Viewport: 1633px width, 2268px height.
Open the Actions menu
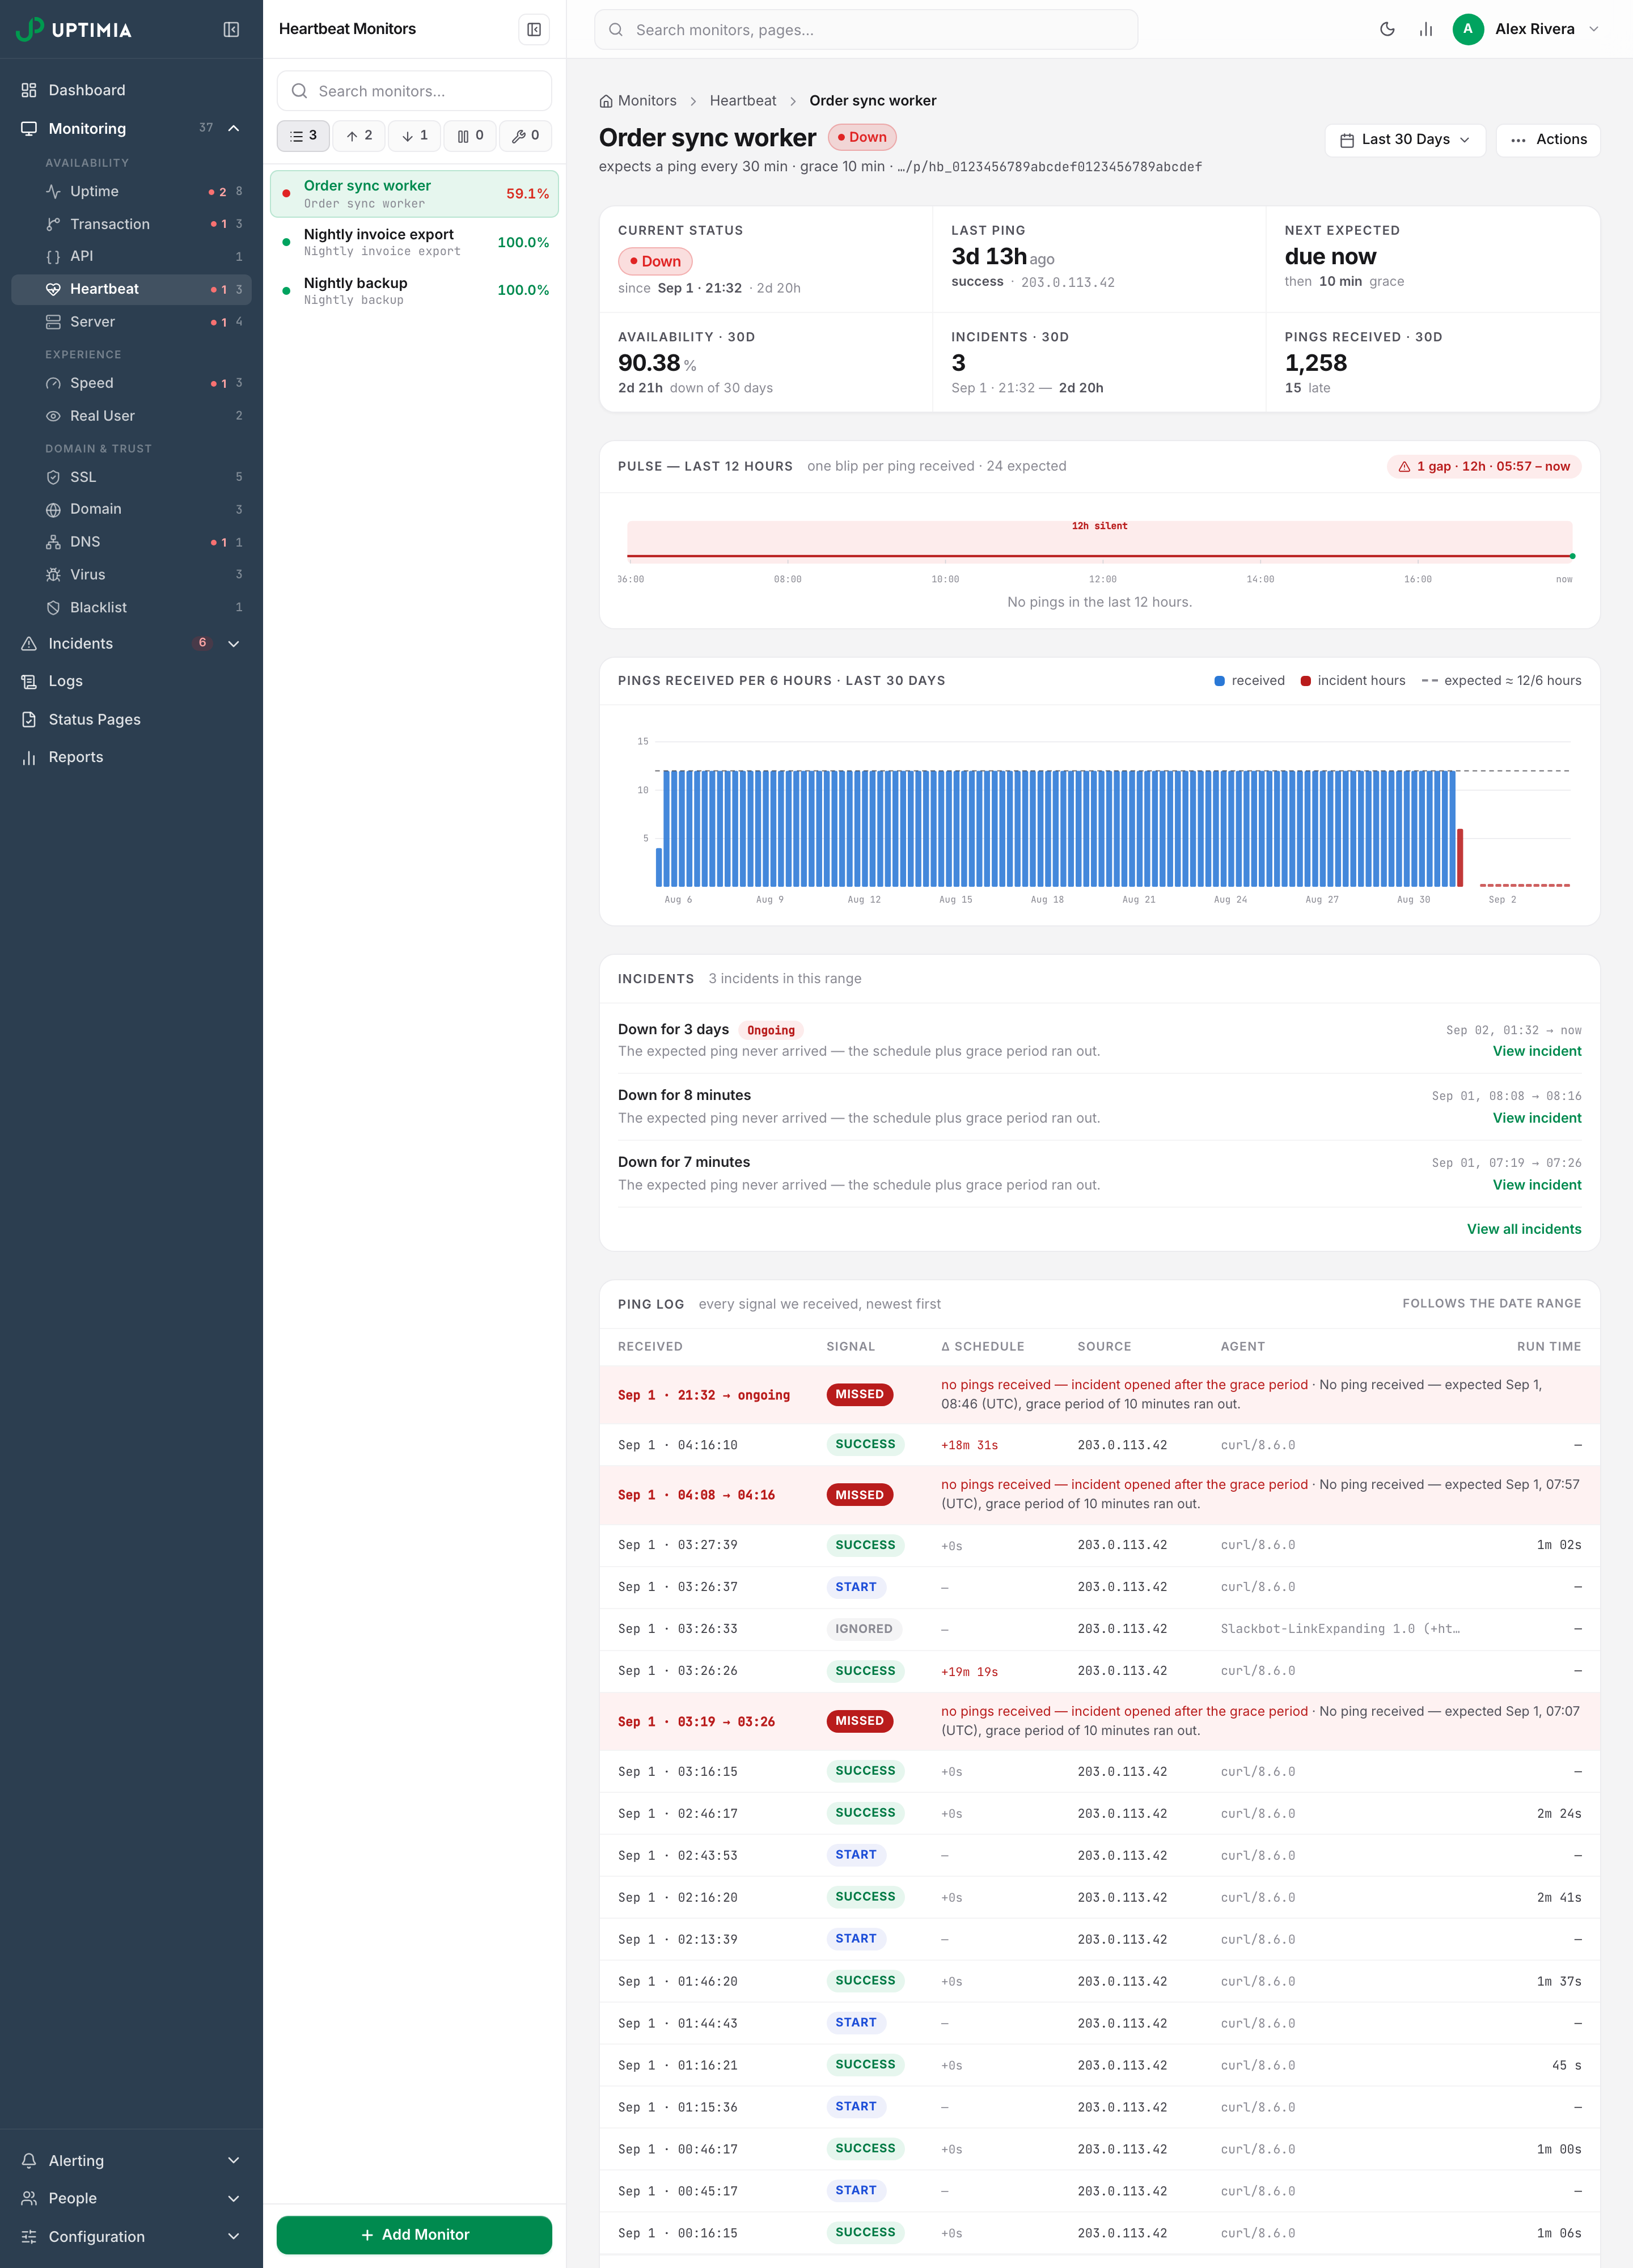pyautogui.click(x=1548, y=140)
